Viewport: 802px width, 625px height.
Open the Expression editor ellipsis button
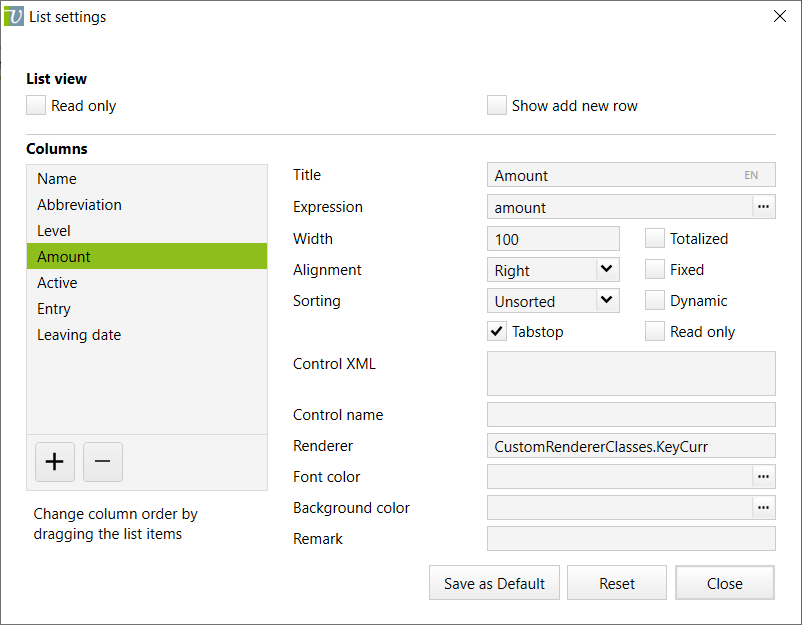pos(763,207)
